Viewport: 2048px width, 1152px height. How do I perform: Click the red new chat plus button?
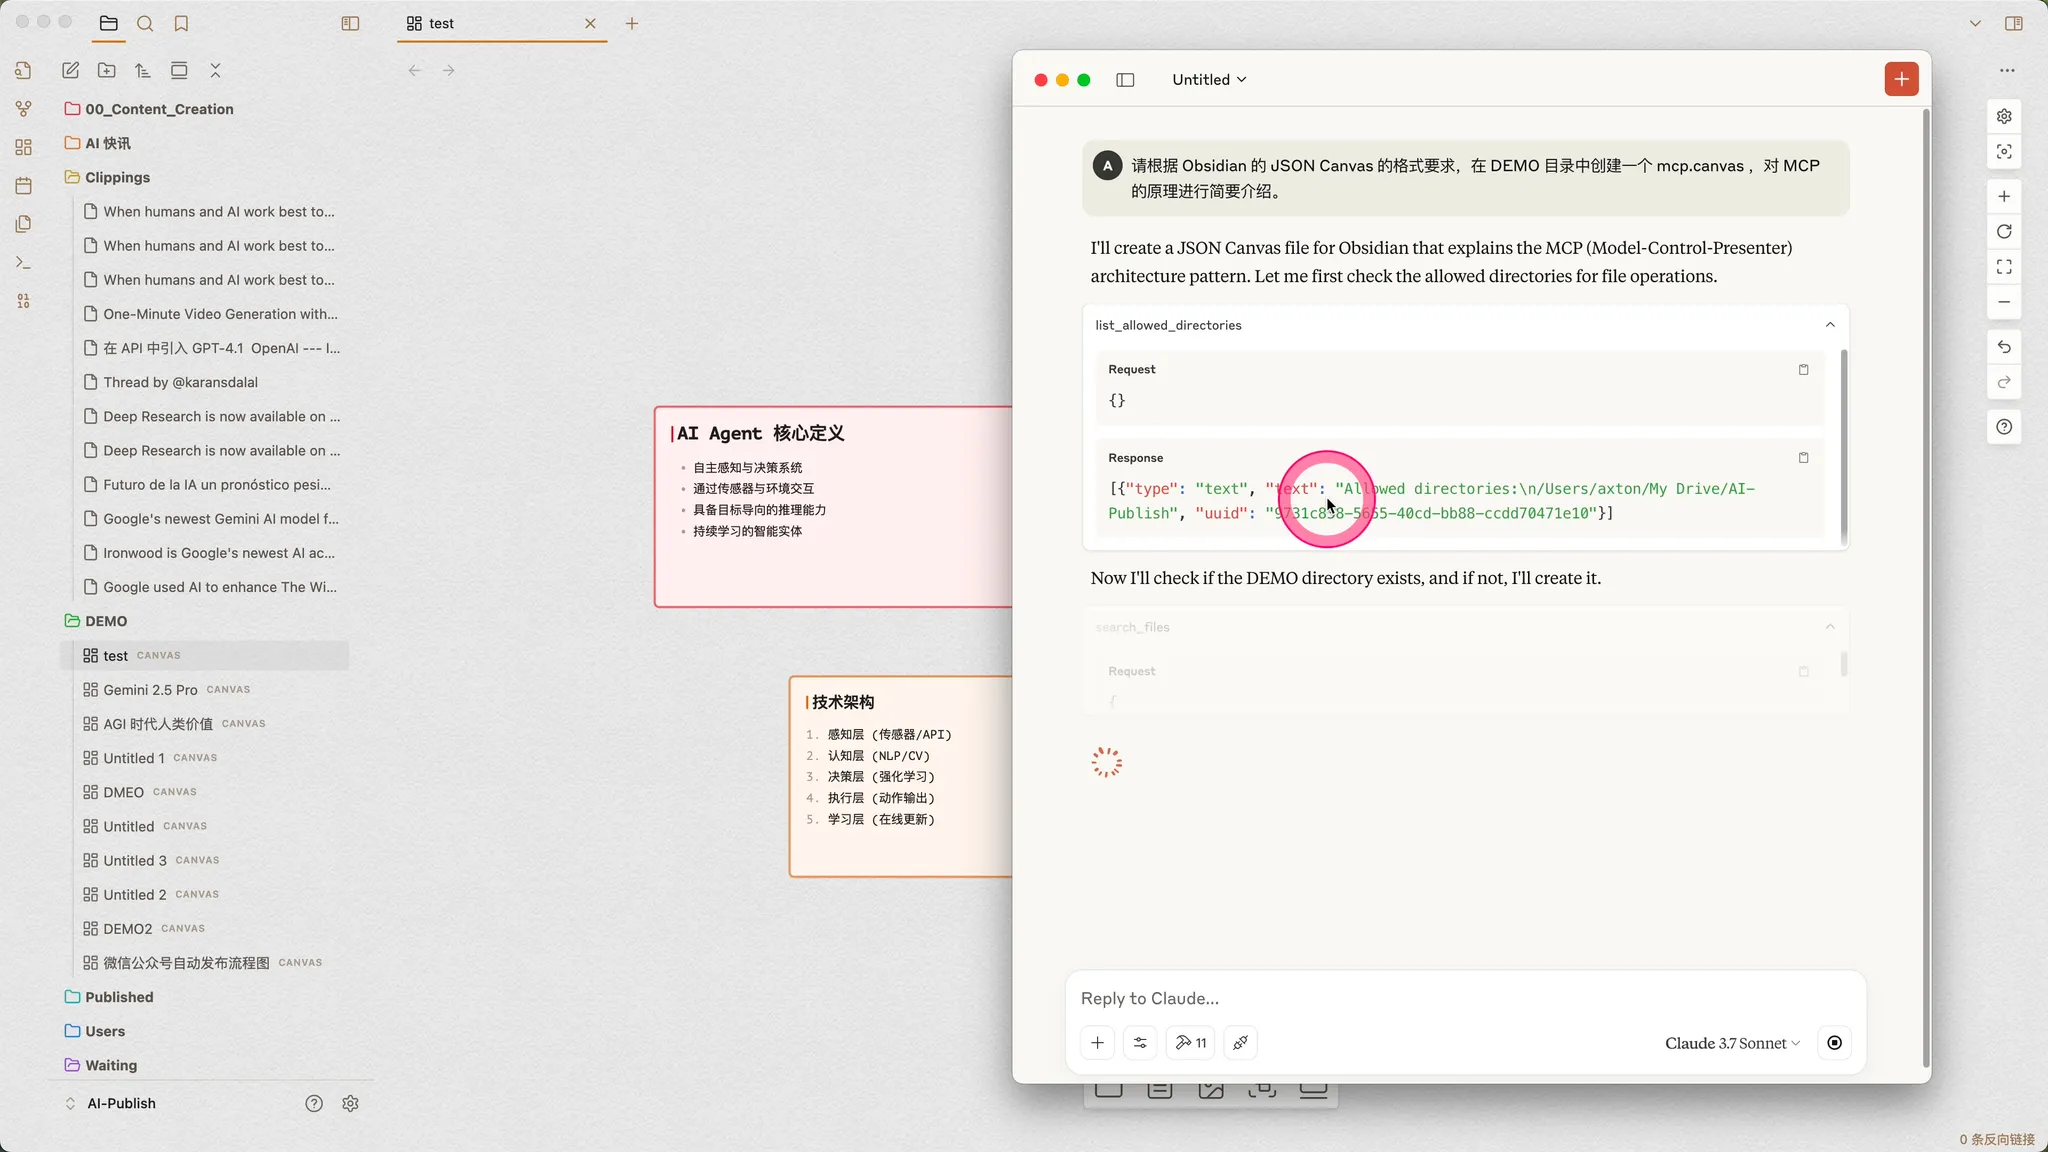[x=1901, y=79]
